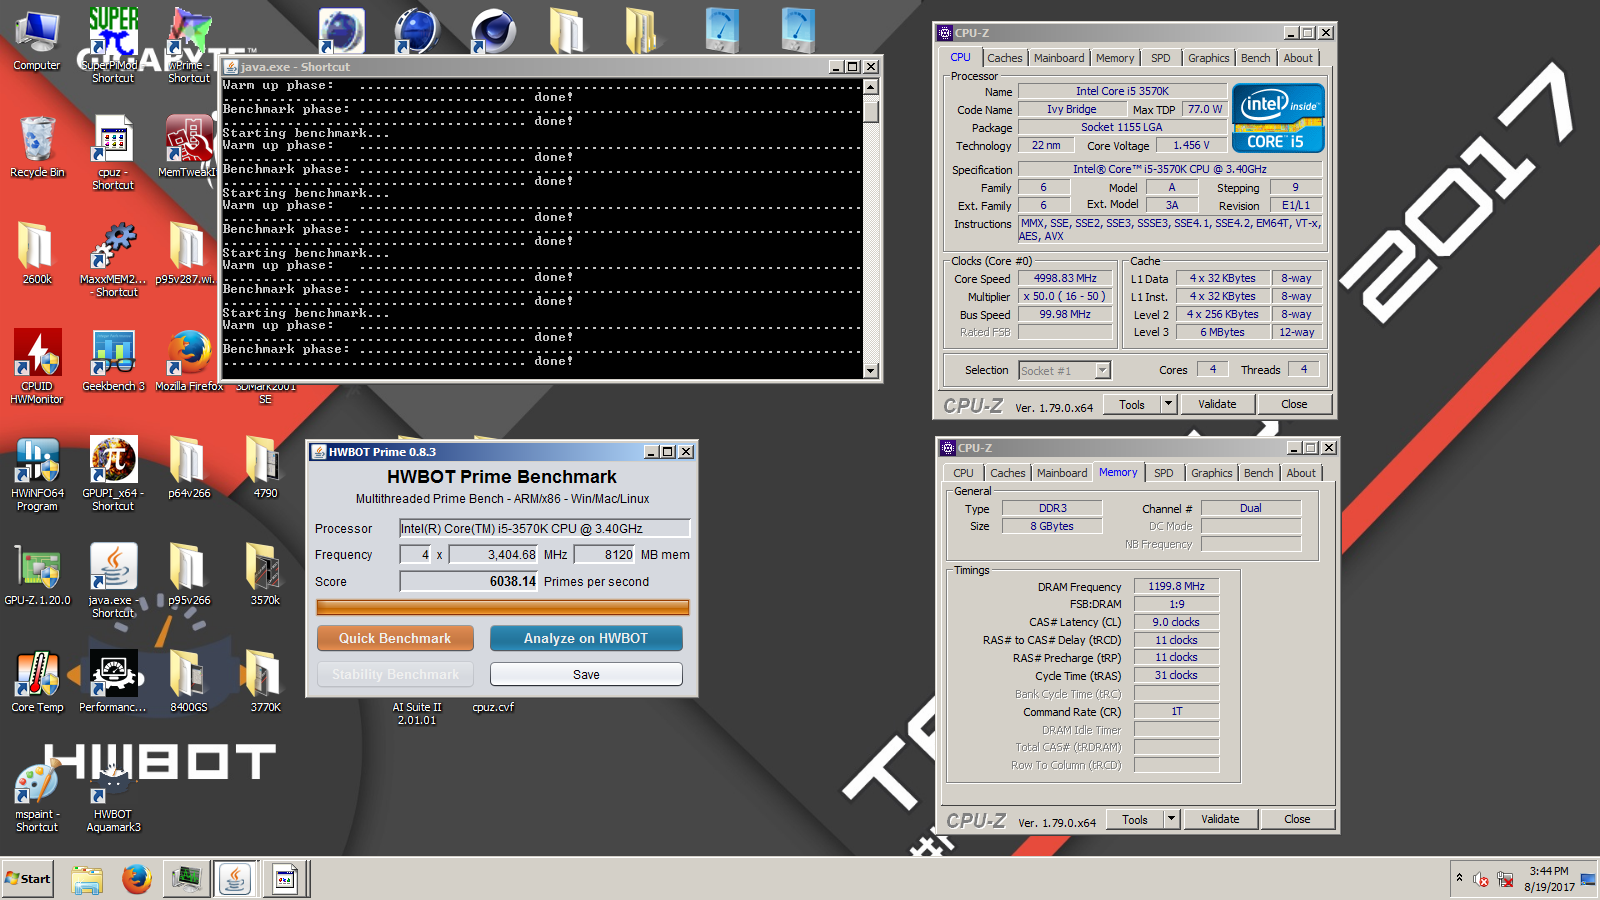Open cpuz Shortcut desktop icon

click(113, 153)
